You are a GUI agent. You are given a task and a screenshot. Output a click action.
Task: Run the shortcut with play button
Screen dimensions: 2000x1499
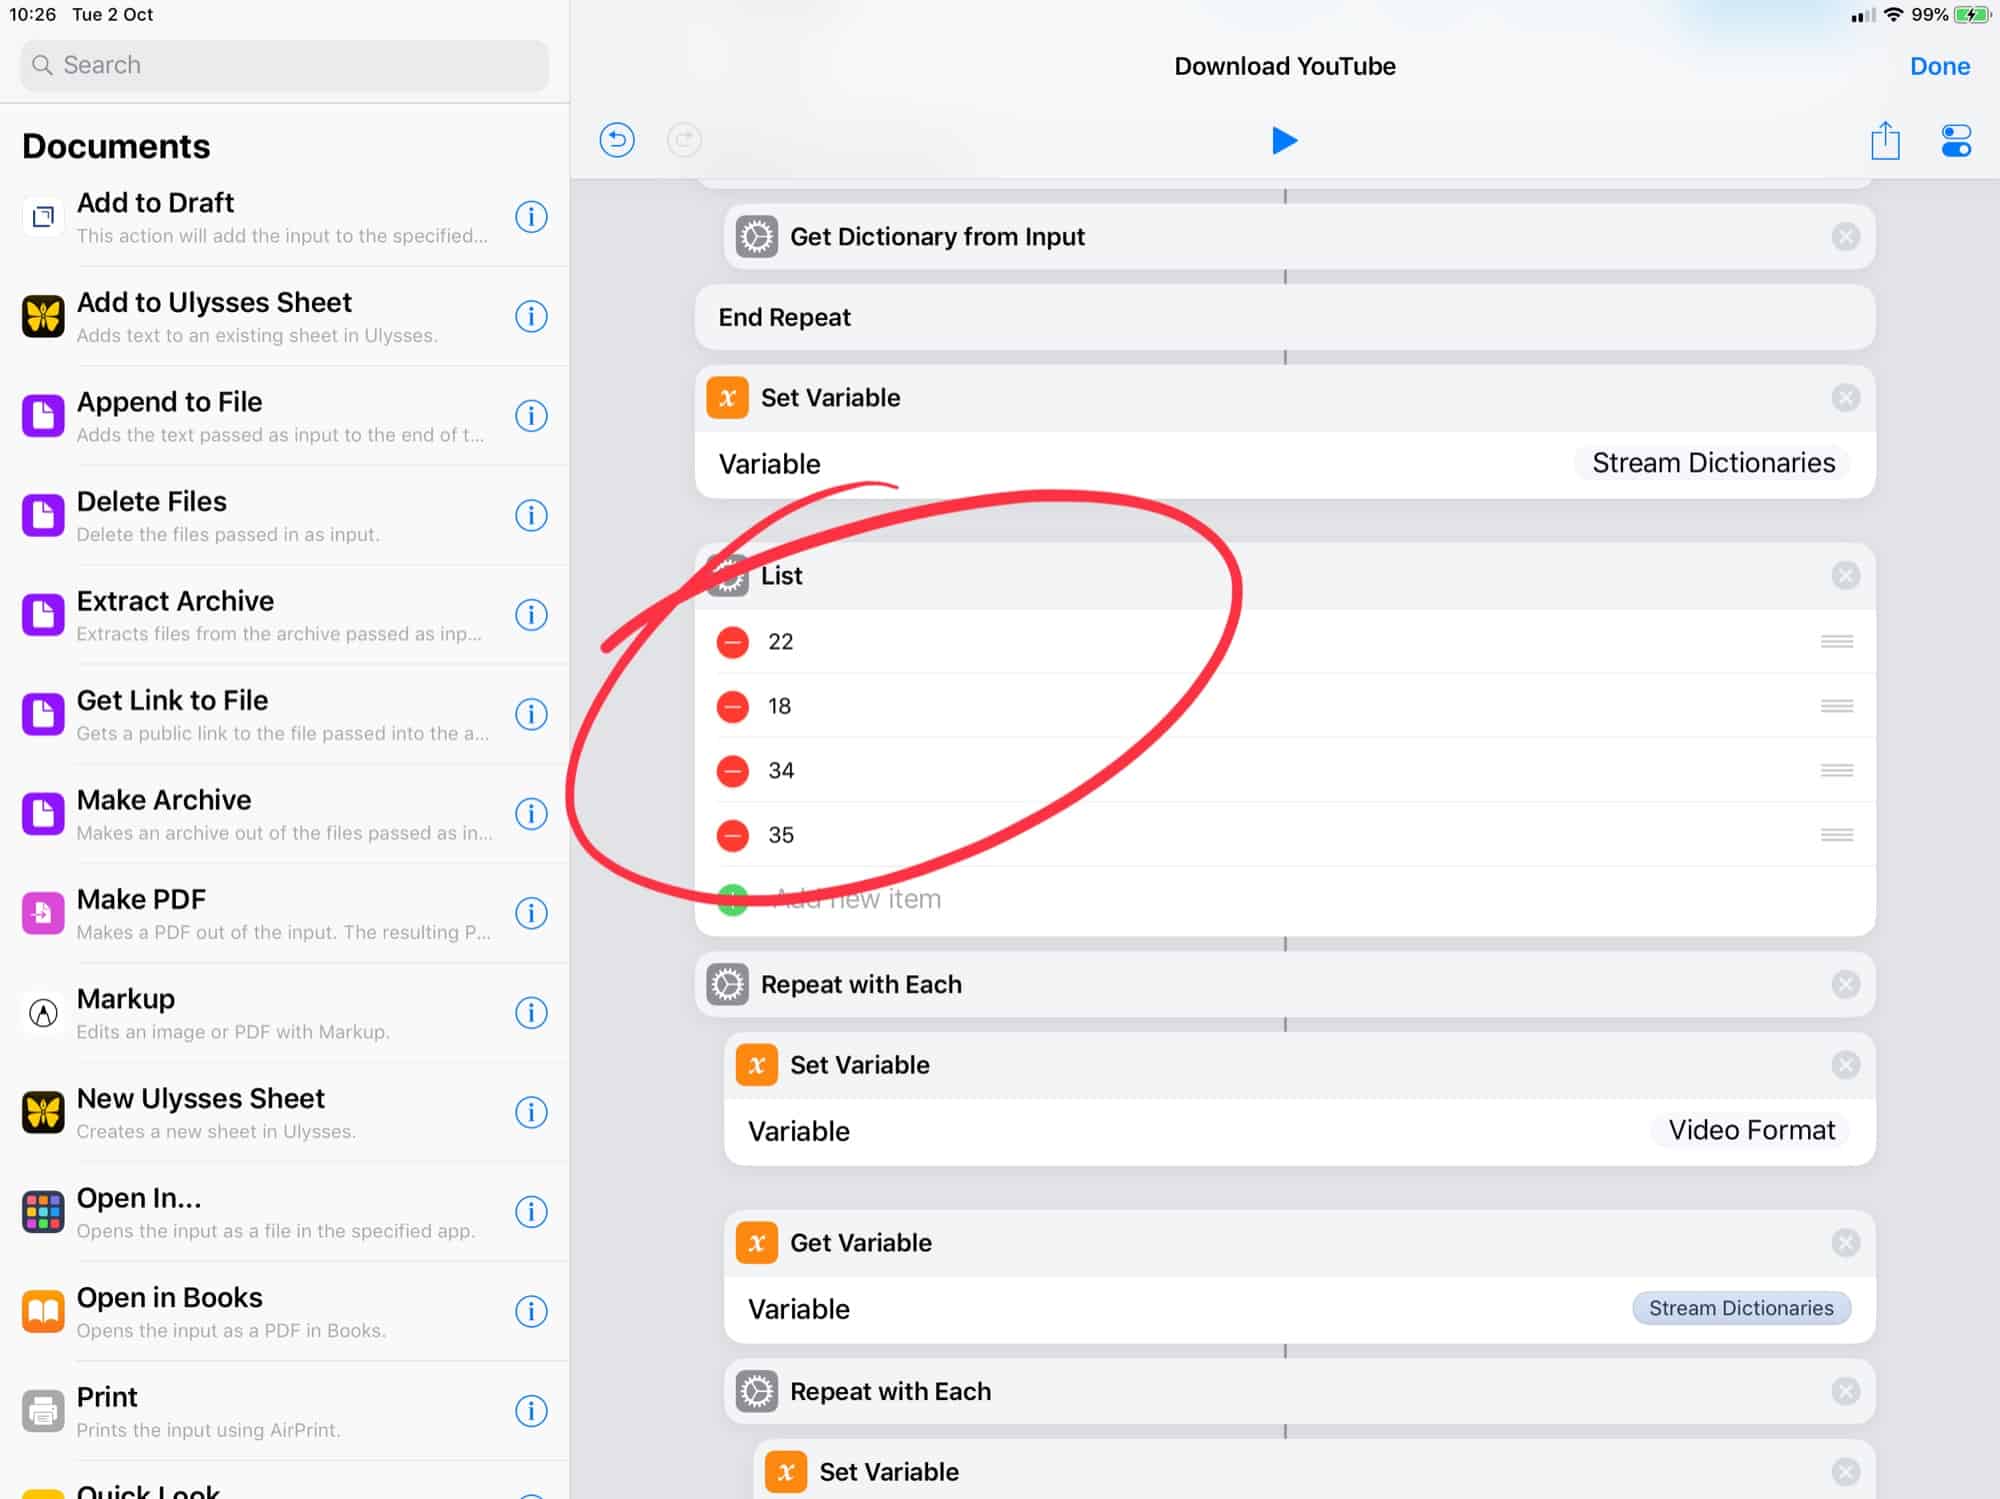(1284, 141)
